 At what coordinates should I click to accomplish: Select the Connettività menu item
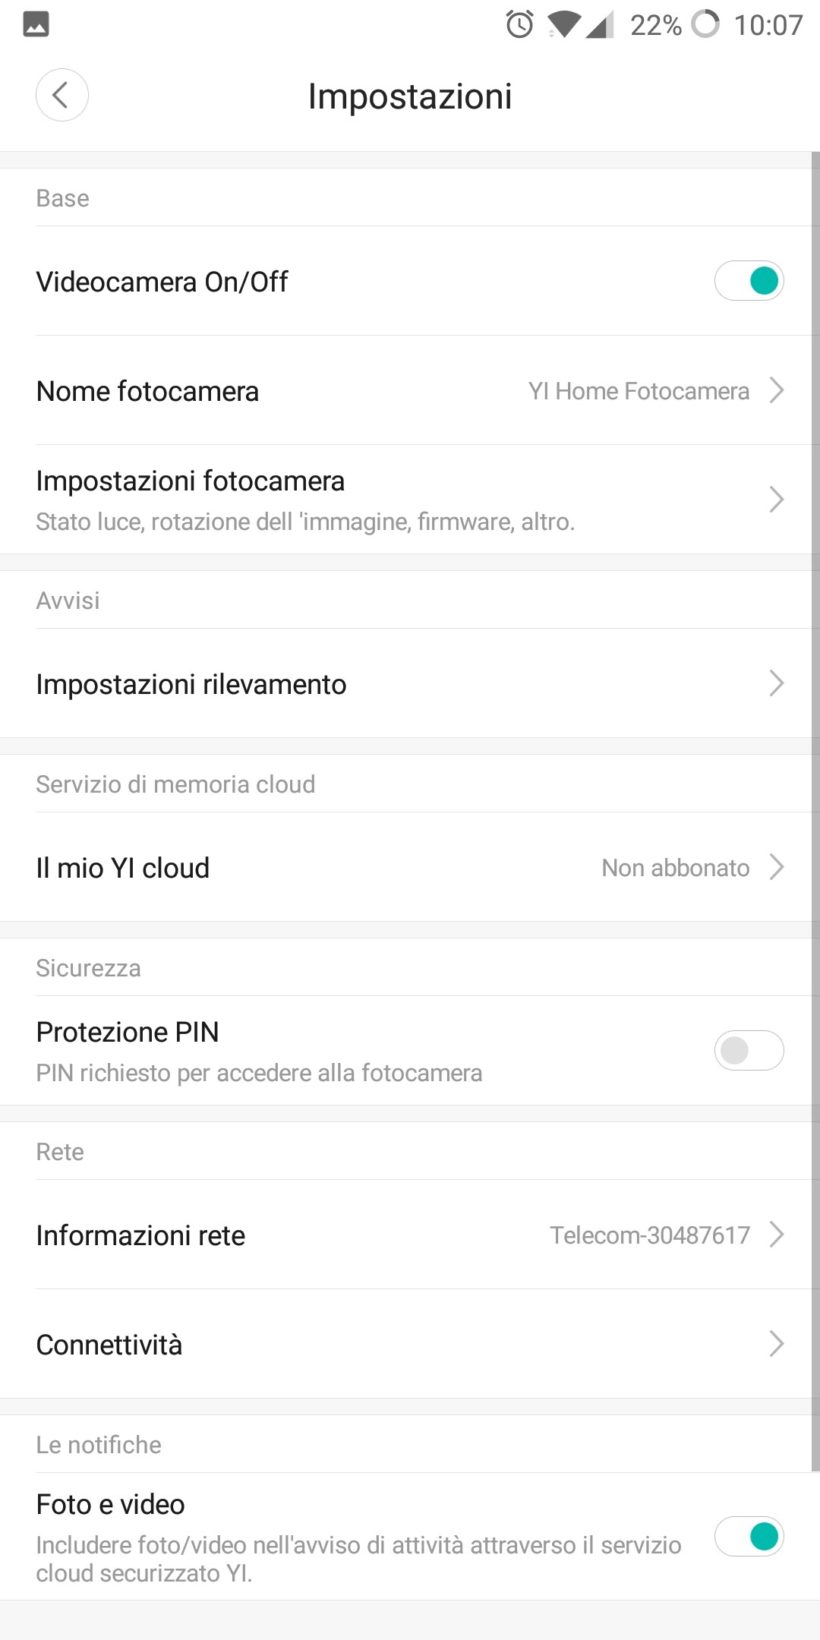tap(110, 1345)
